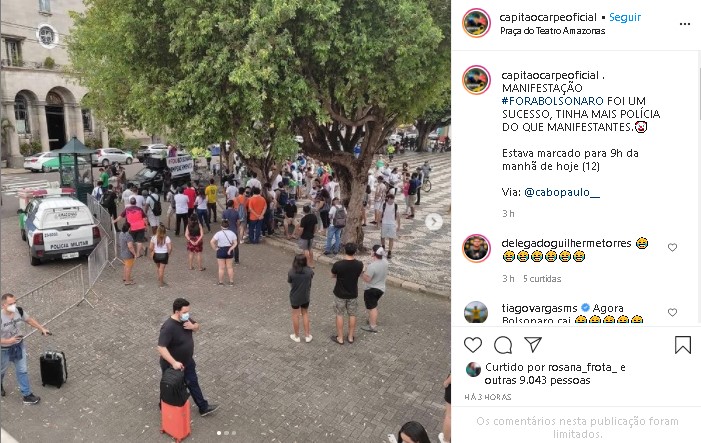The width and height of the screenshot is (701, 443).
Task: Show the list of outras 9.043 pessoas
Action: click(x=537, y=380)
